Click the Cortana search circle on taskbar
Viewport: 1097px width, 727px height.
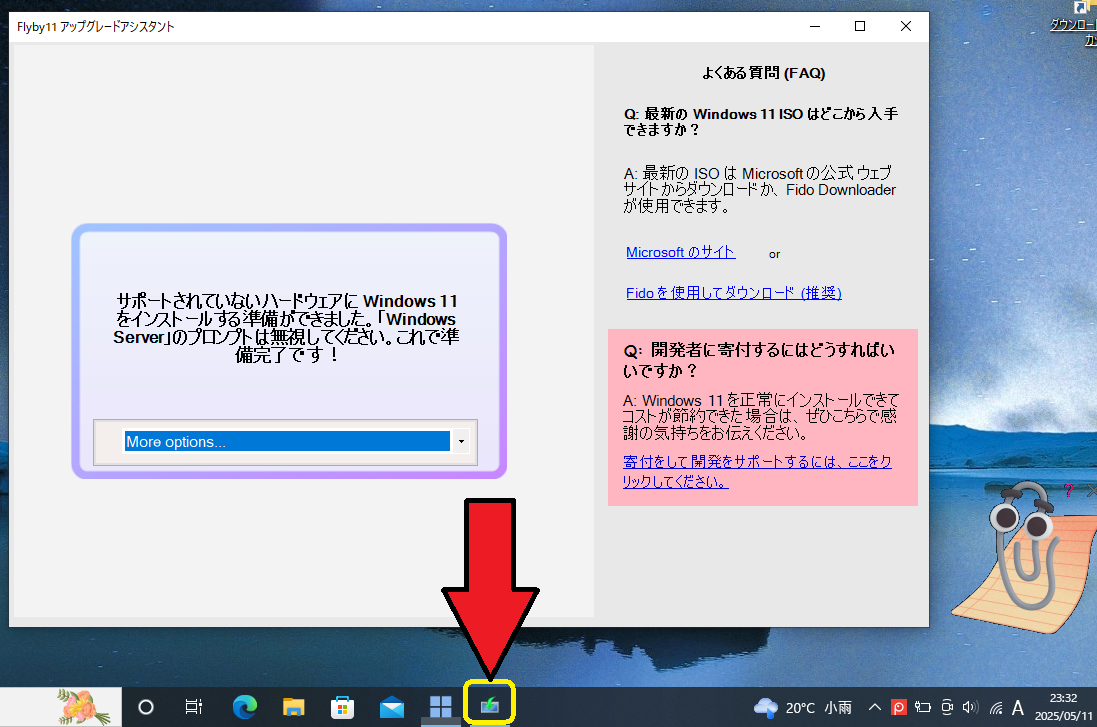point(146,707)
